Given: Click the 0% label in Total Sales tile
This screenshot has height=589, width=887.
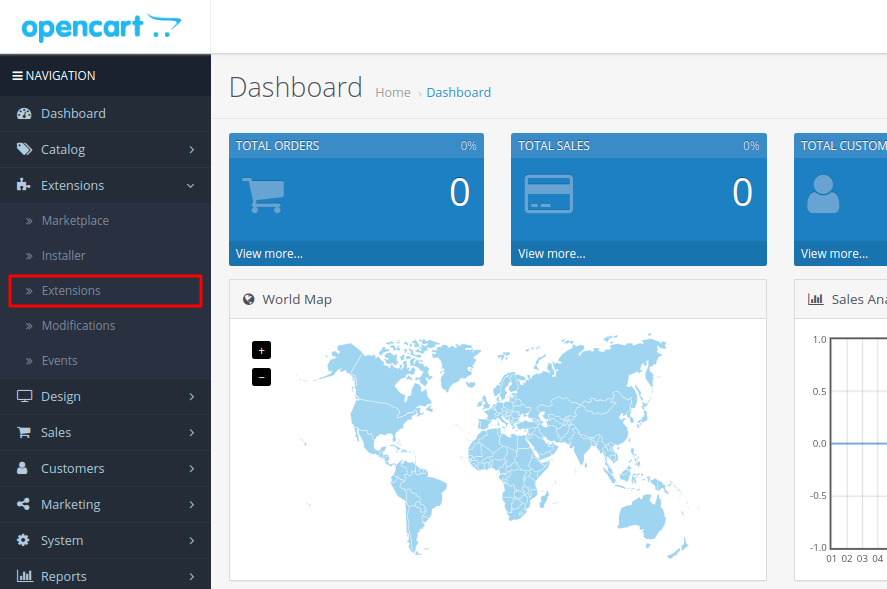Looking at the screenshot, I should click(x=751, y=146).
